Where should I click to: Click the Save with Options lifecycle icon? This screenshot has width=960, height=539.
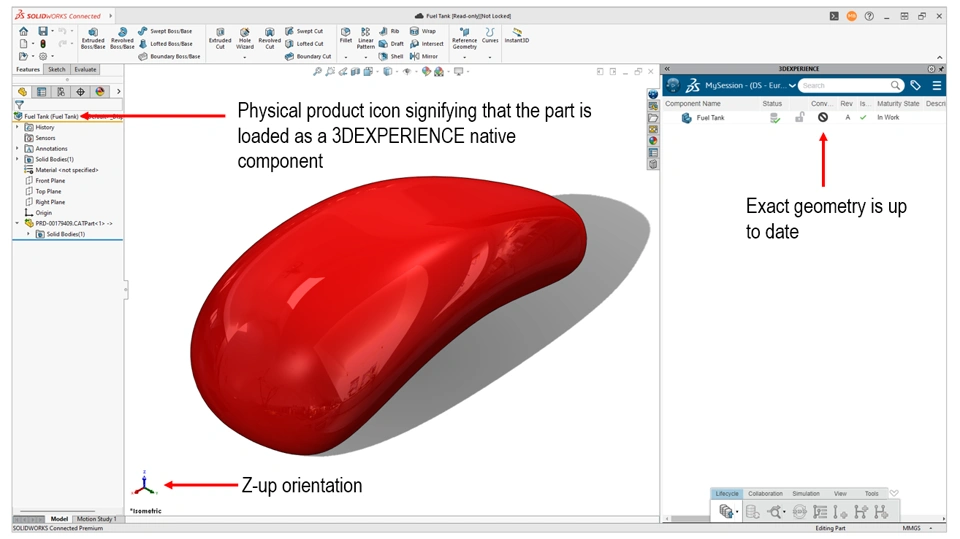[x=726, y=511]
